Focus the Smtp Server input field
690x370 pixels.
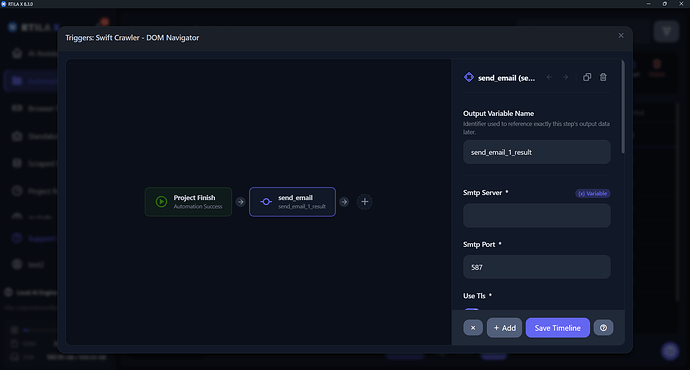[537, 216]
